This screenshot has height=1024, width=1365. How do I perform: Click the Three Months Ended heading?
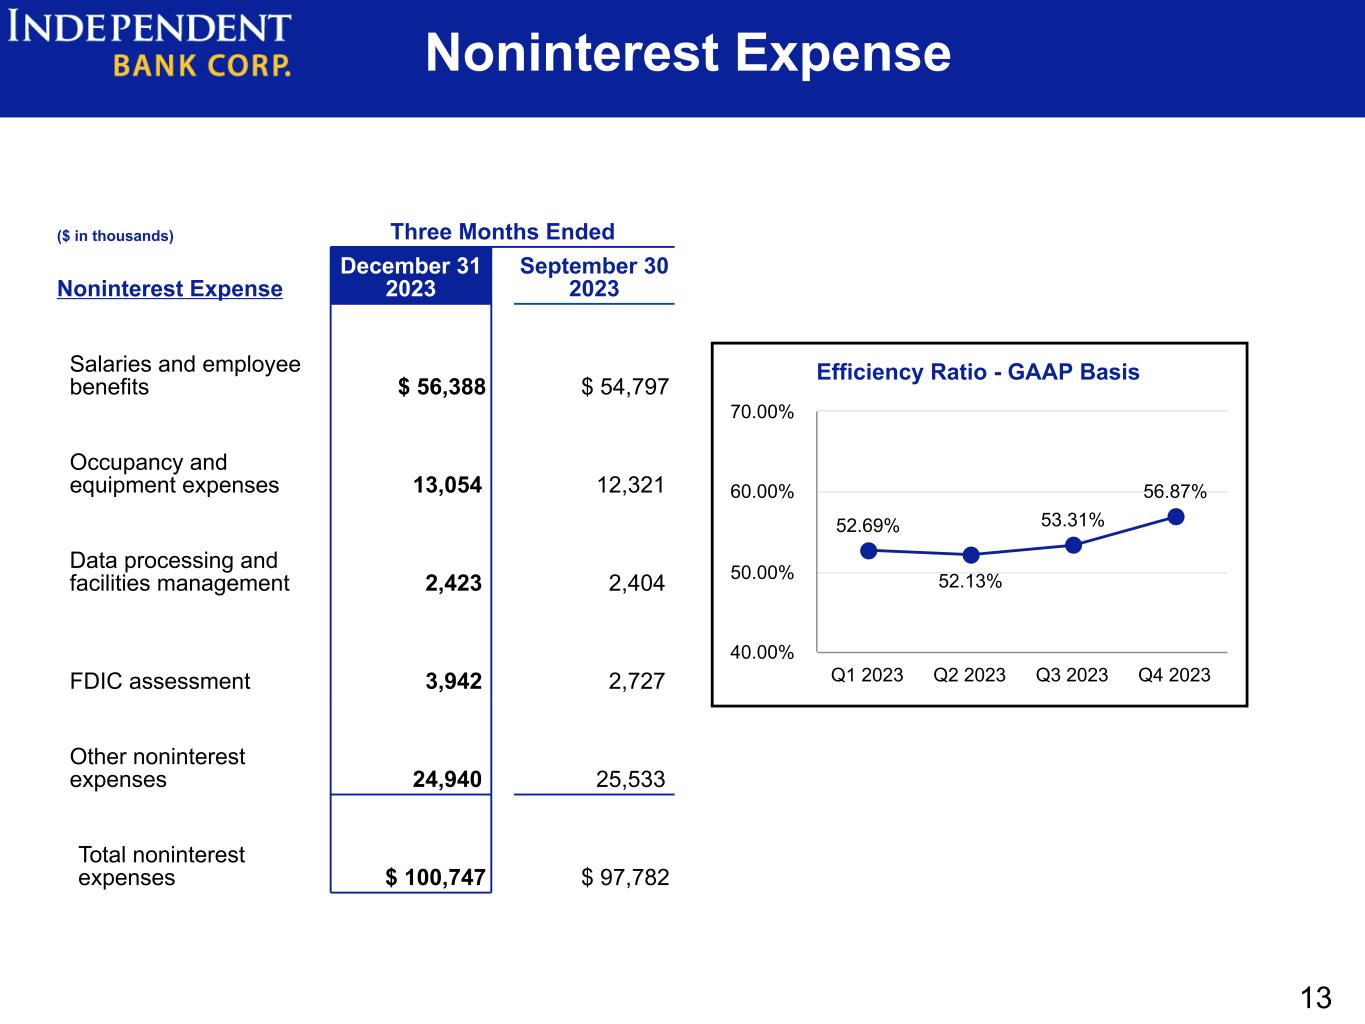click(x=502, y=232)
